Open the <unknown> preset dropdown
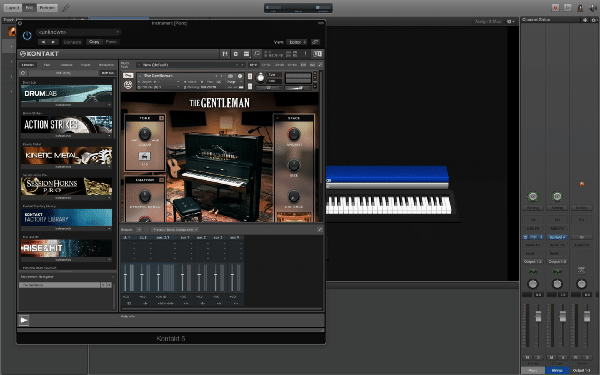Screen dimensions: 600x375 [79, 32]
